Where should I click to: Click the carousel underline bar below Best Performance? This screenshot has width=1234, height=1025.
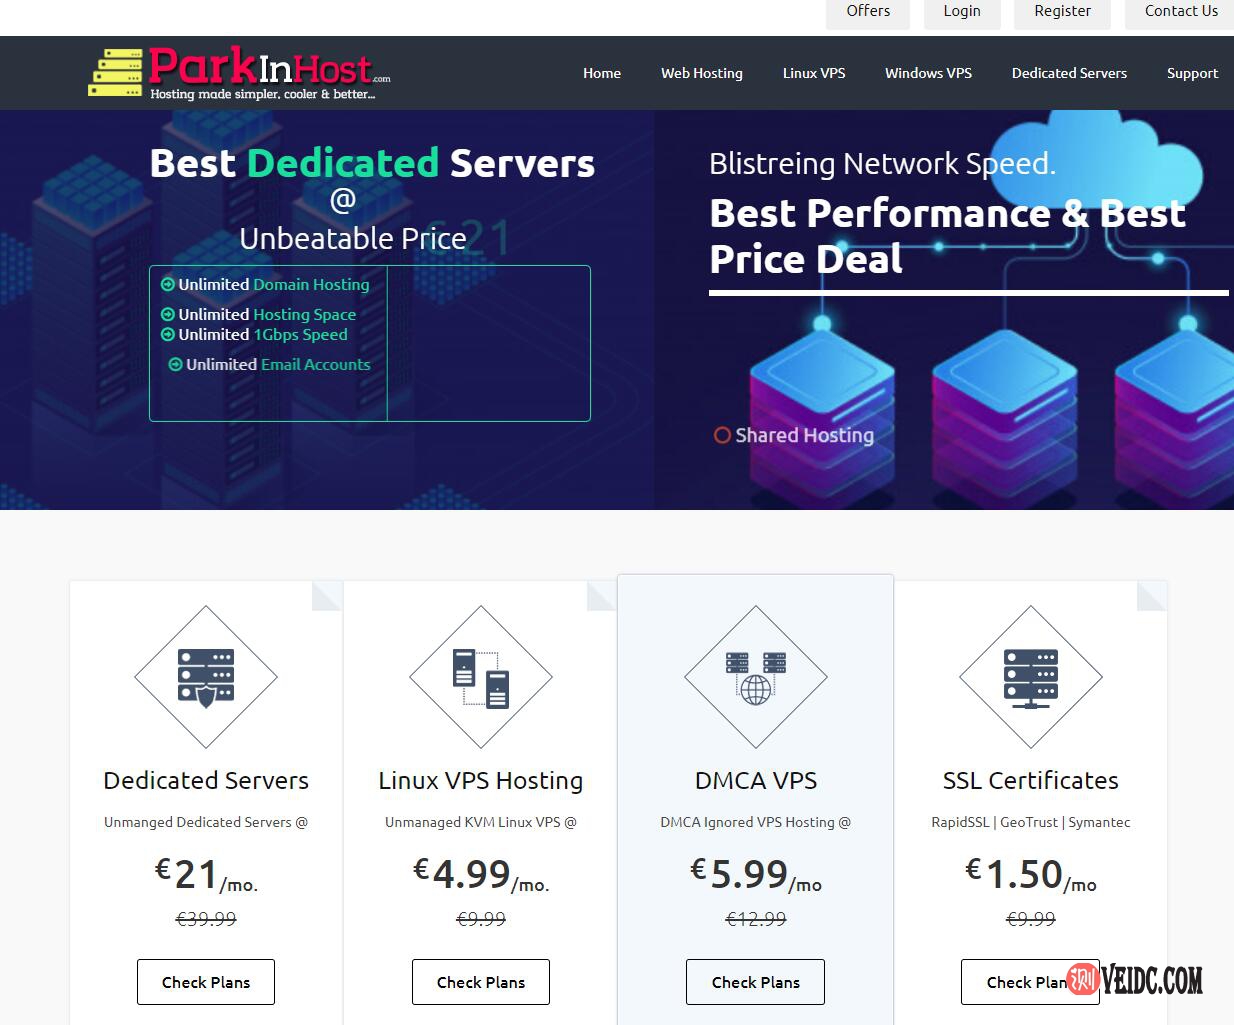click(969, 294)
